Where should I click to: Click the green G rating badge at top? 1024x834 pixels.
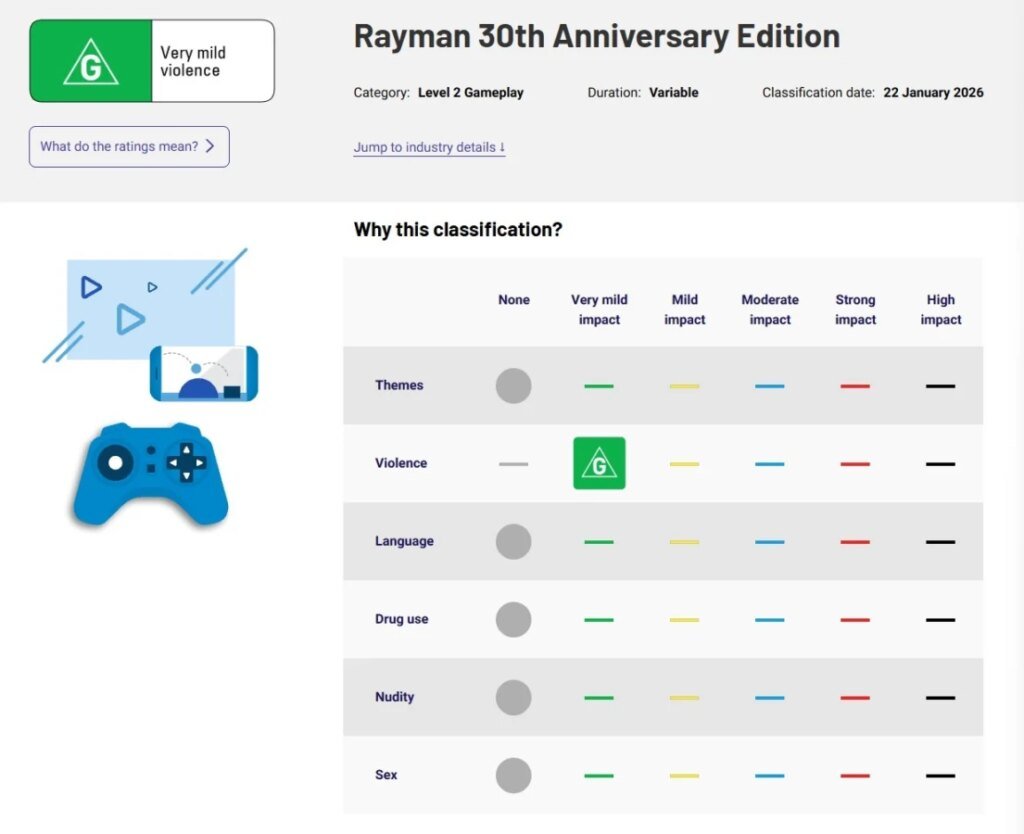click(91, 61)
